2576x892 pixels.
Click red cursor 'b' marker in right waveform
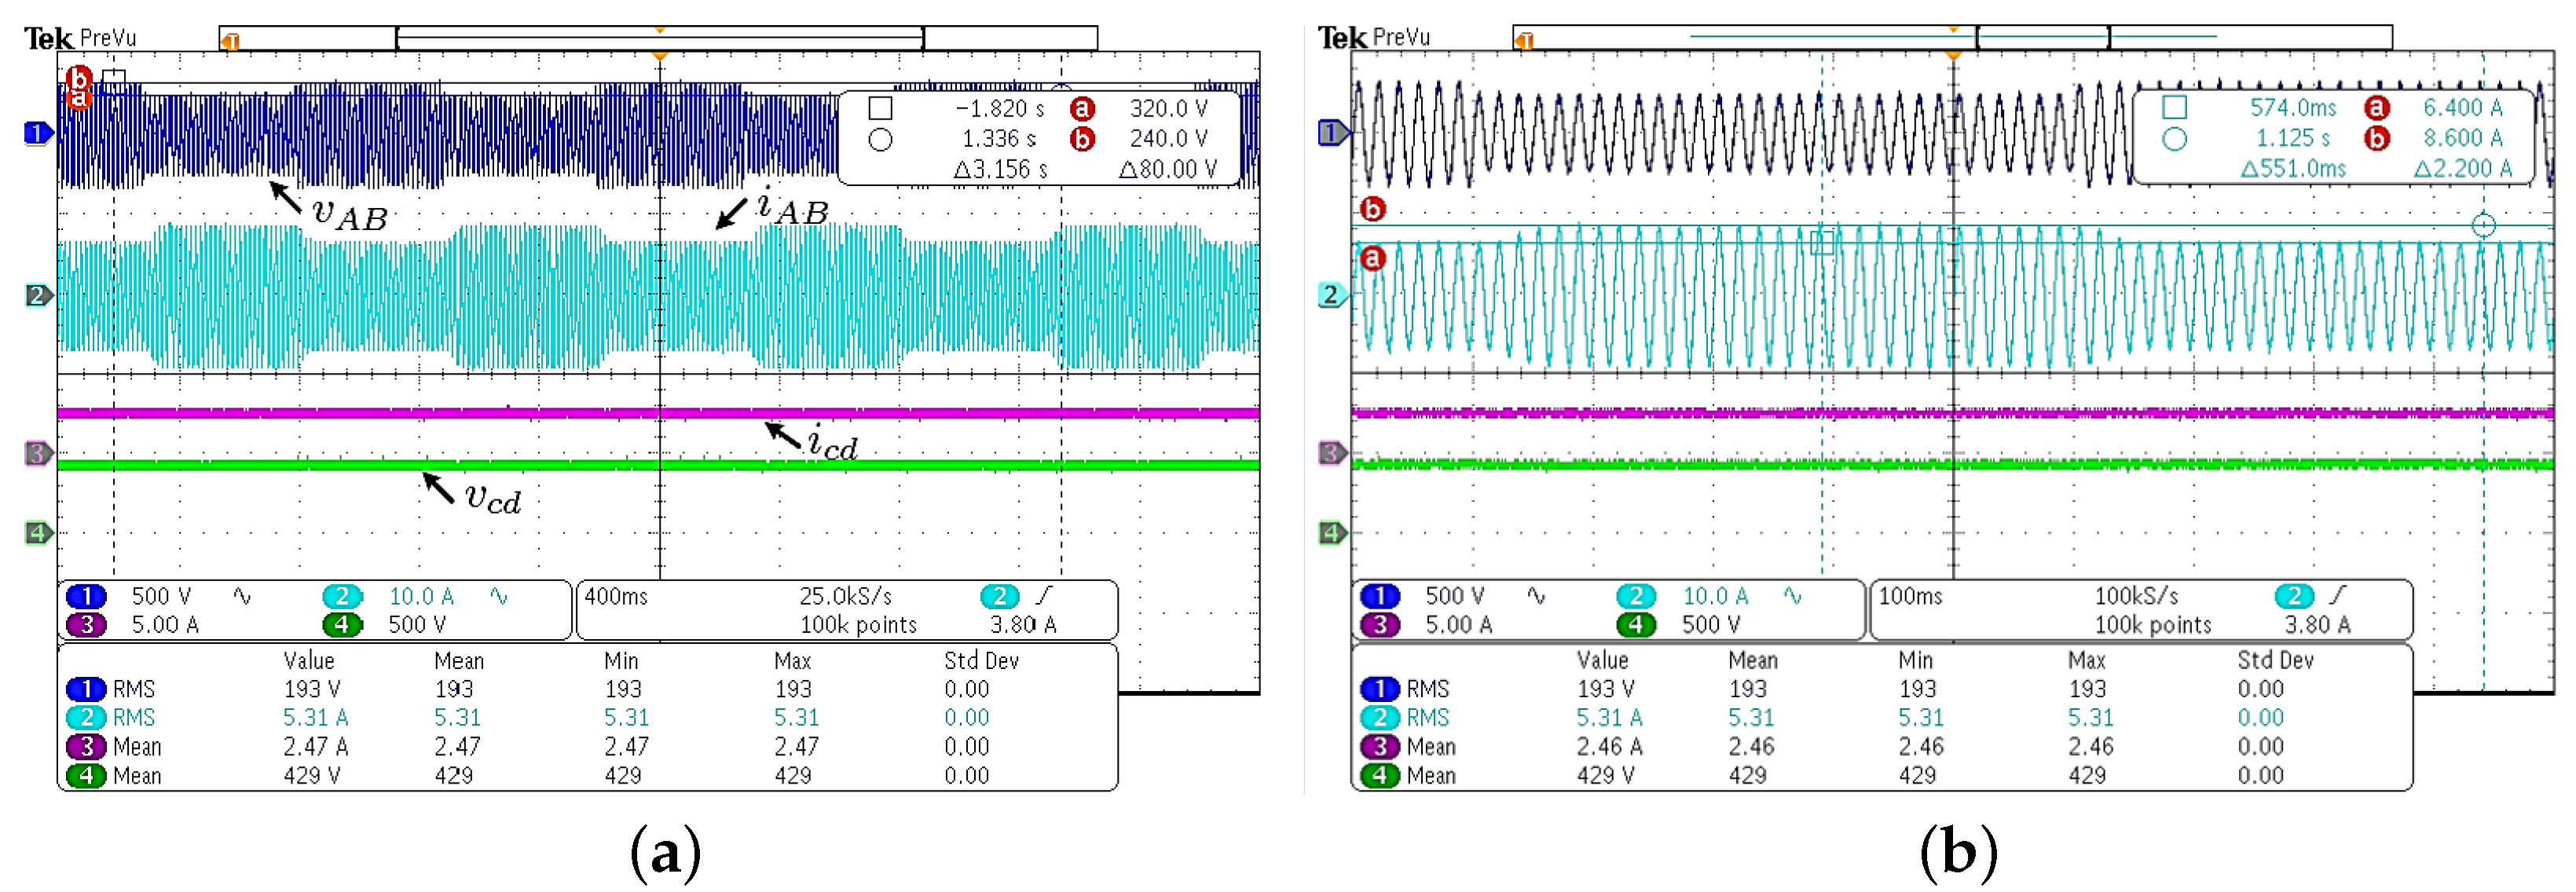click(x=1373, y=209)
